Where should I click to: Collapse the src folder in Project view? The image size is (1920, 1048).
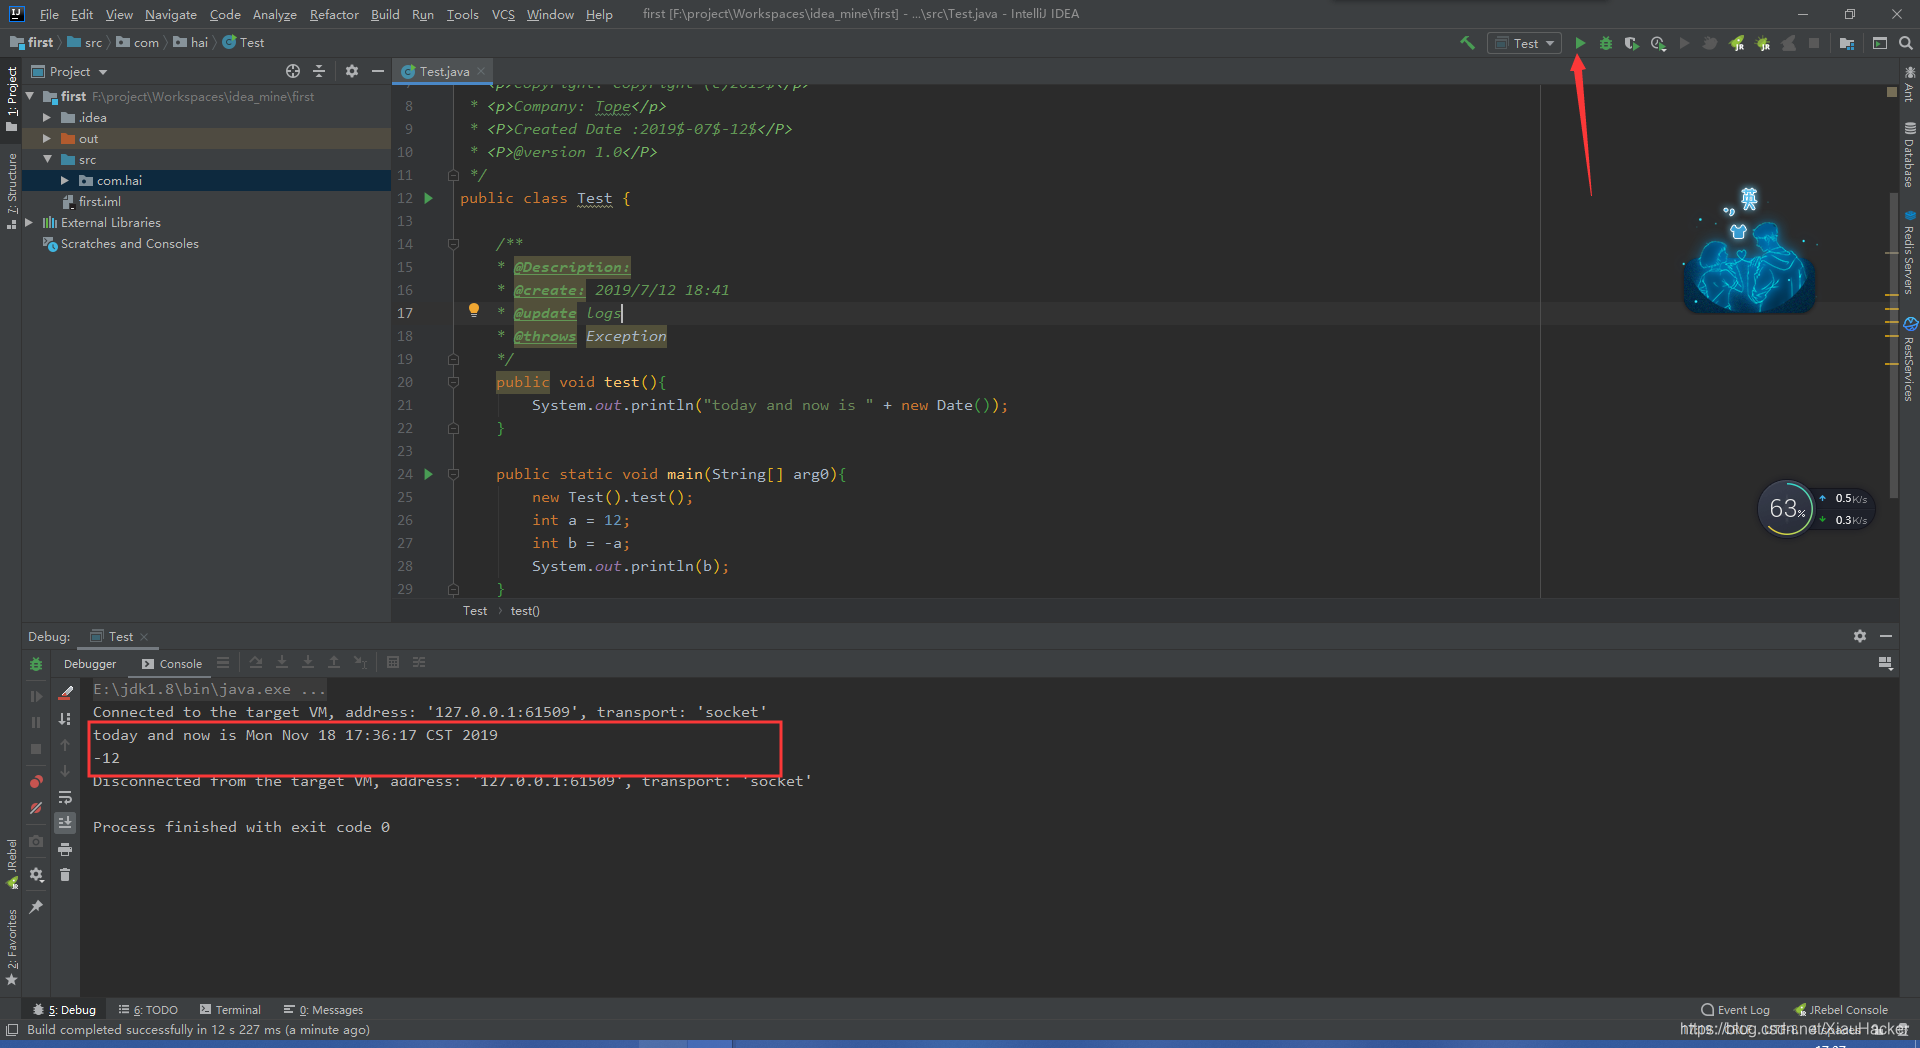[48, 159]
